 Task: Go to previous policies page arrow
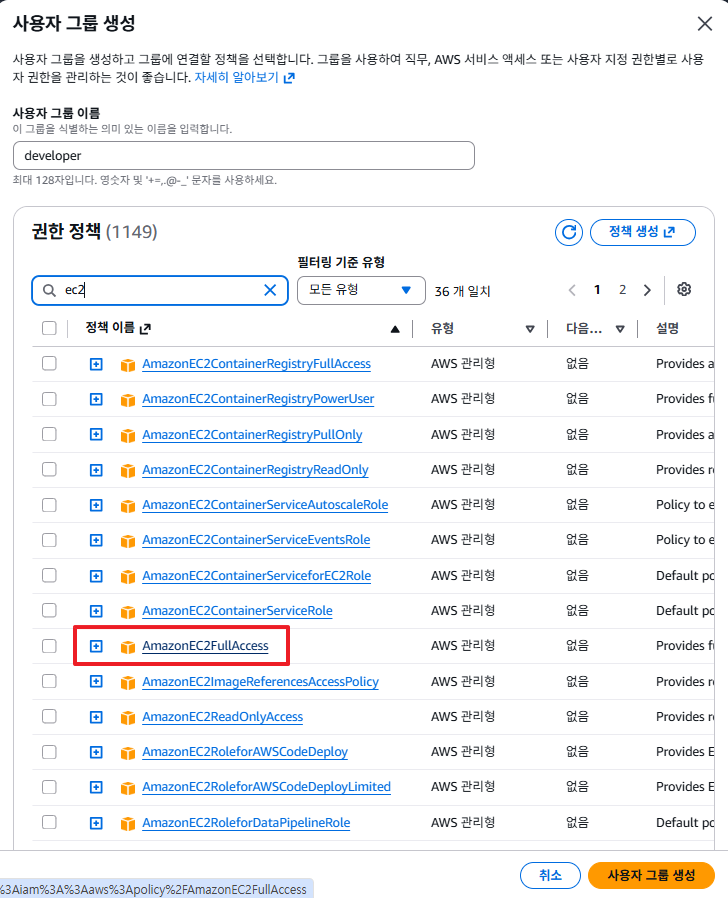(572, 290)
